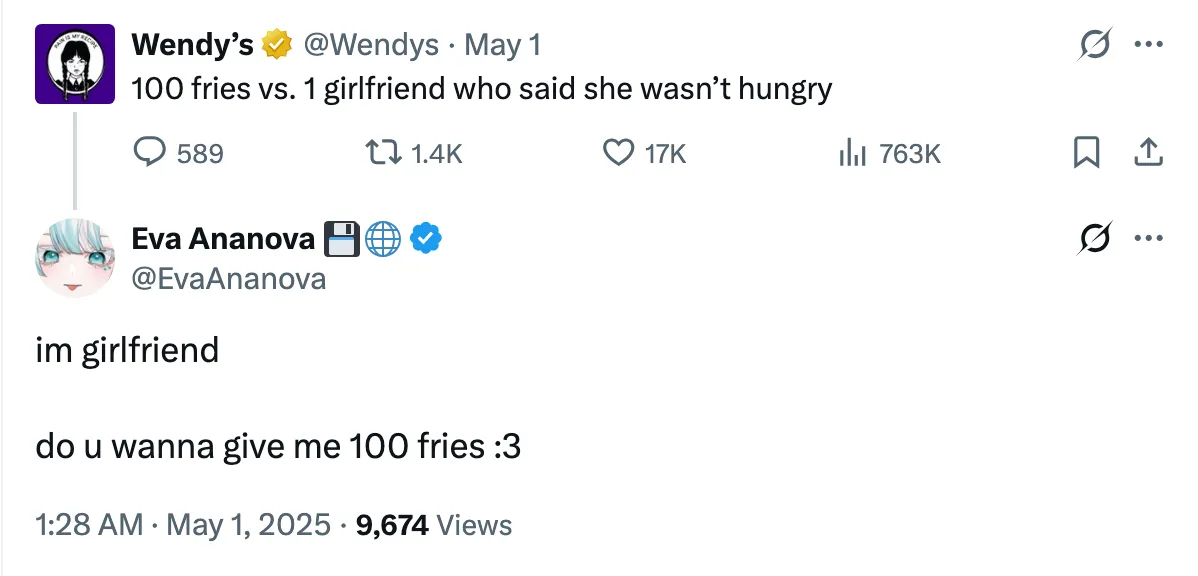Open the reply icon on Wendy's tweet
This screenshot has width=1198, height=576.
point(151,153)
